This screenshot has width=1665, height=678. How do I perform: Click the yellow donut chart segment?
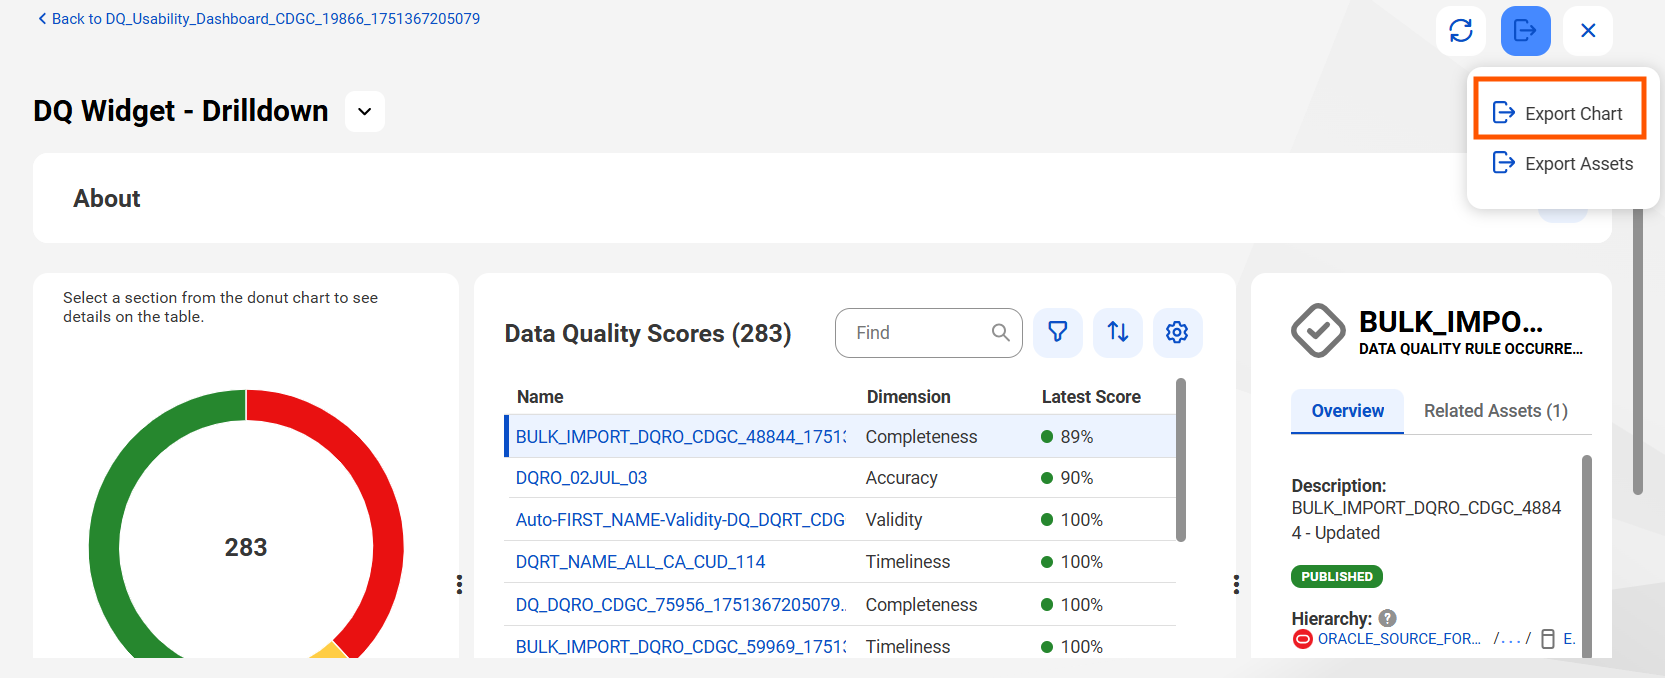[330, 651]
